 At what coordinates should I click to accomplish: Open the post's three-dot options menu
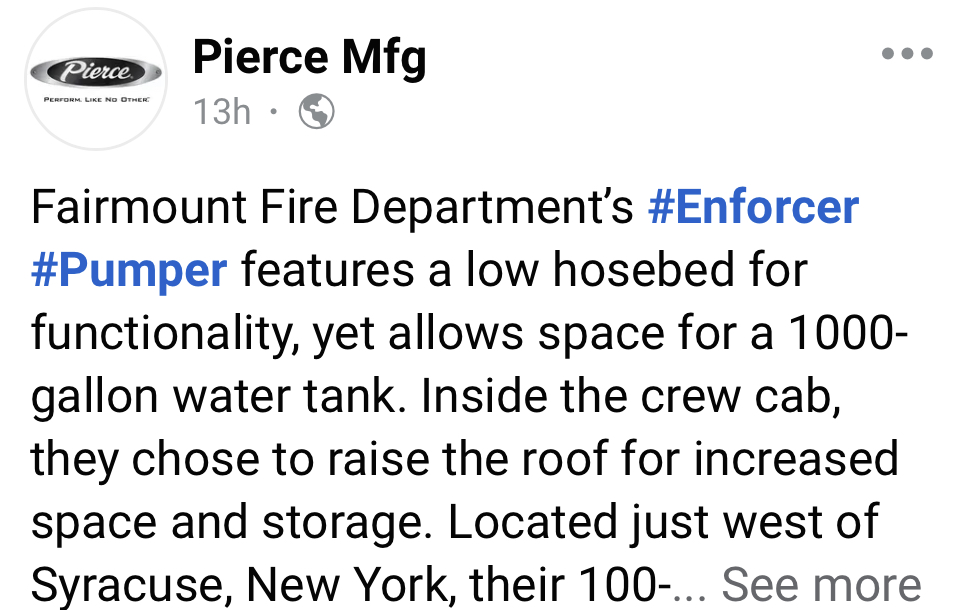click(907, 54)
